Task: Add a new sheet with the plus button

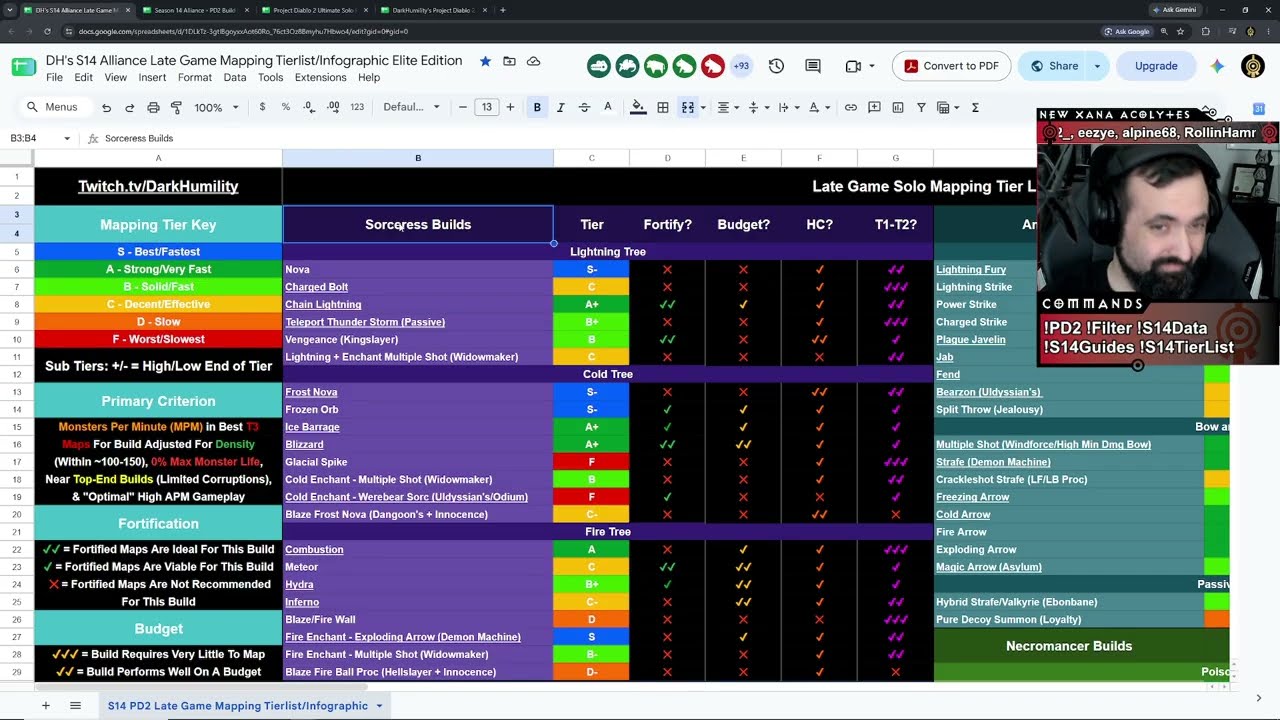Action: pos(45,706)
